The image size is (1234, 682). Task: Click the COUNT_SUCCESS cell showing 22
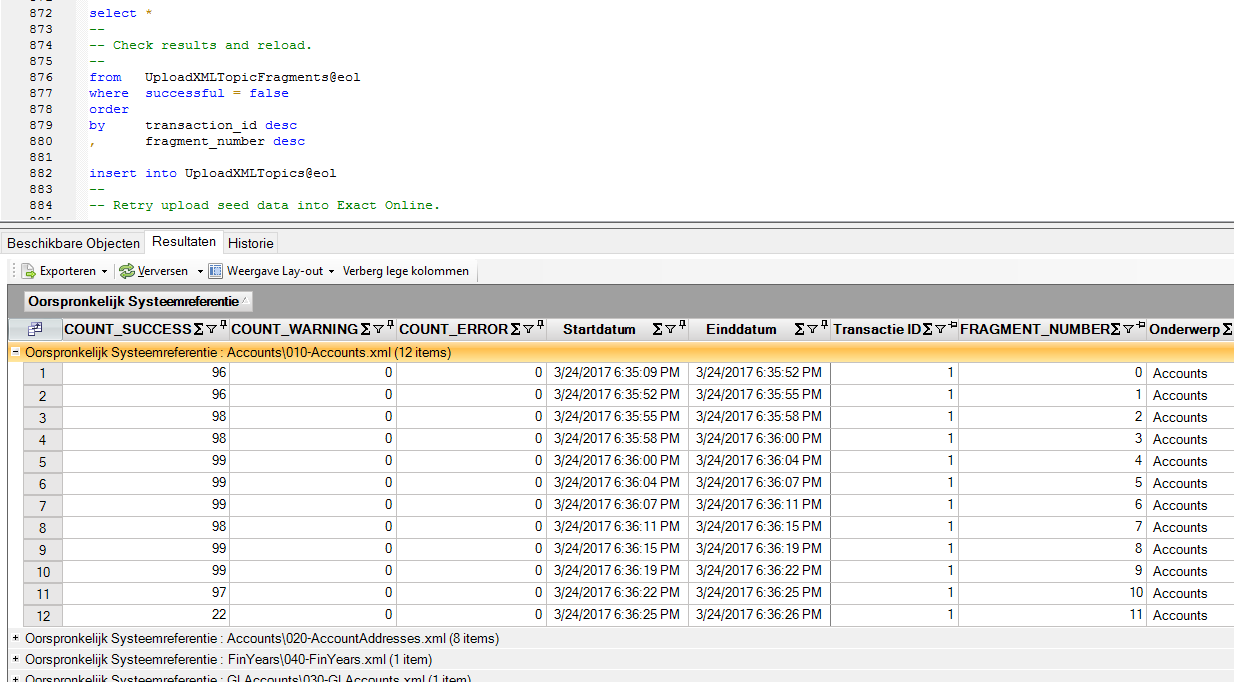tap(146, 615)
